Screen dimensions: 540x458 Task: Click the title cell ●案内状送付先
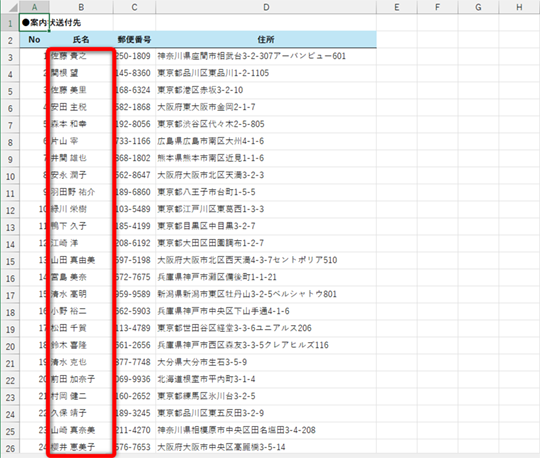coord(34,23)
